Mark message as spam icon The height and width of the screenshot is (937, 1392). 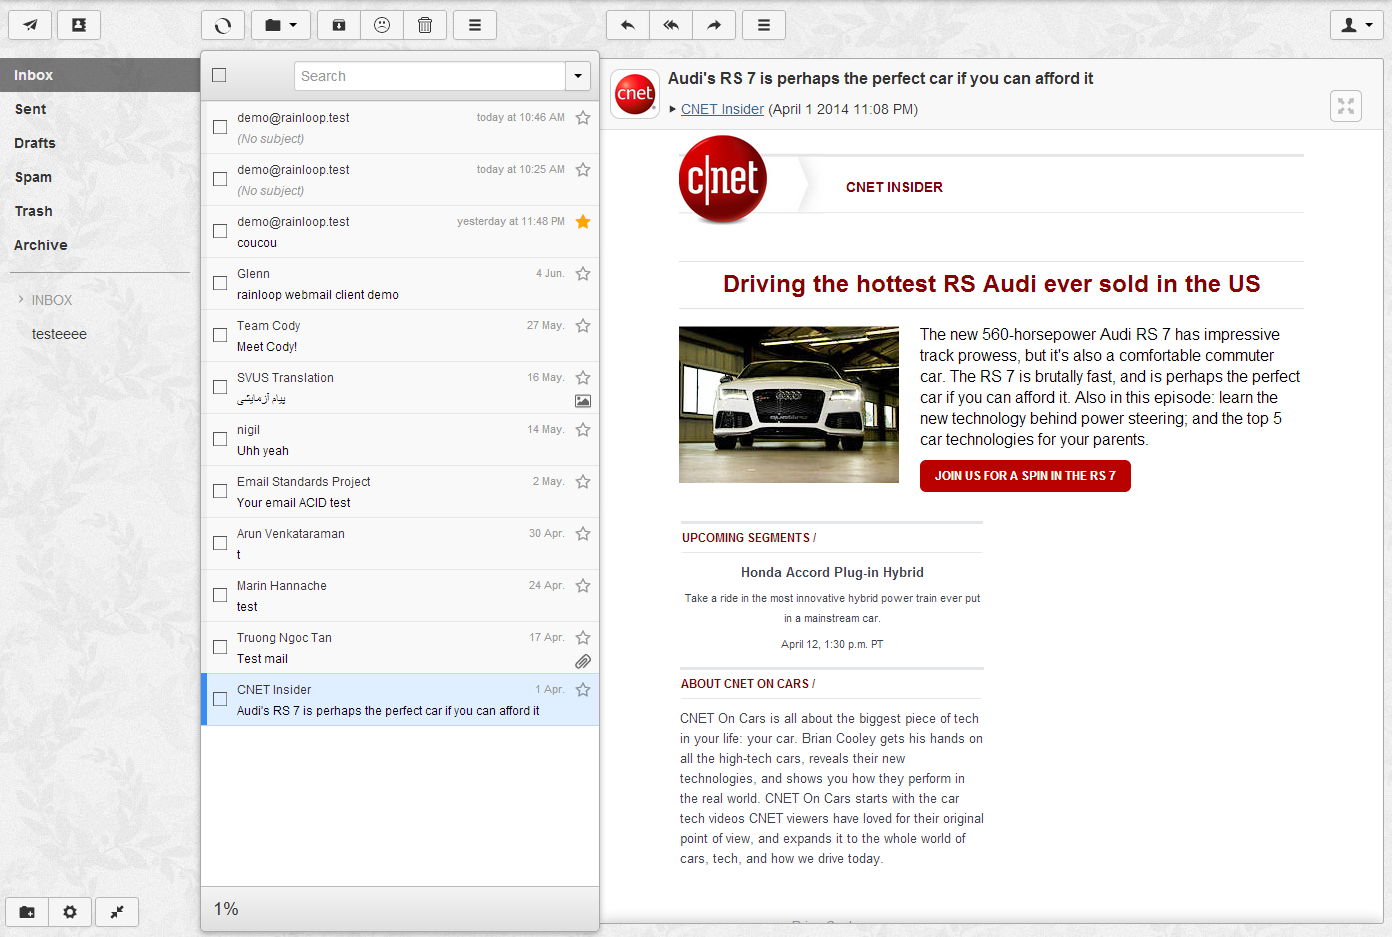pyautogui.click(x=382, y=25)
